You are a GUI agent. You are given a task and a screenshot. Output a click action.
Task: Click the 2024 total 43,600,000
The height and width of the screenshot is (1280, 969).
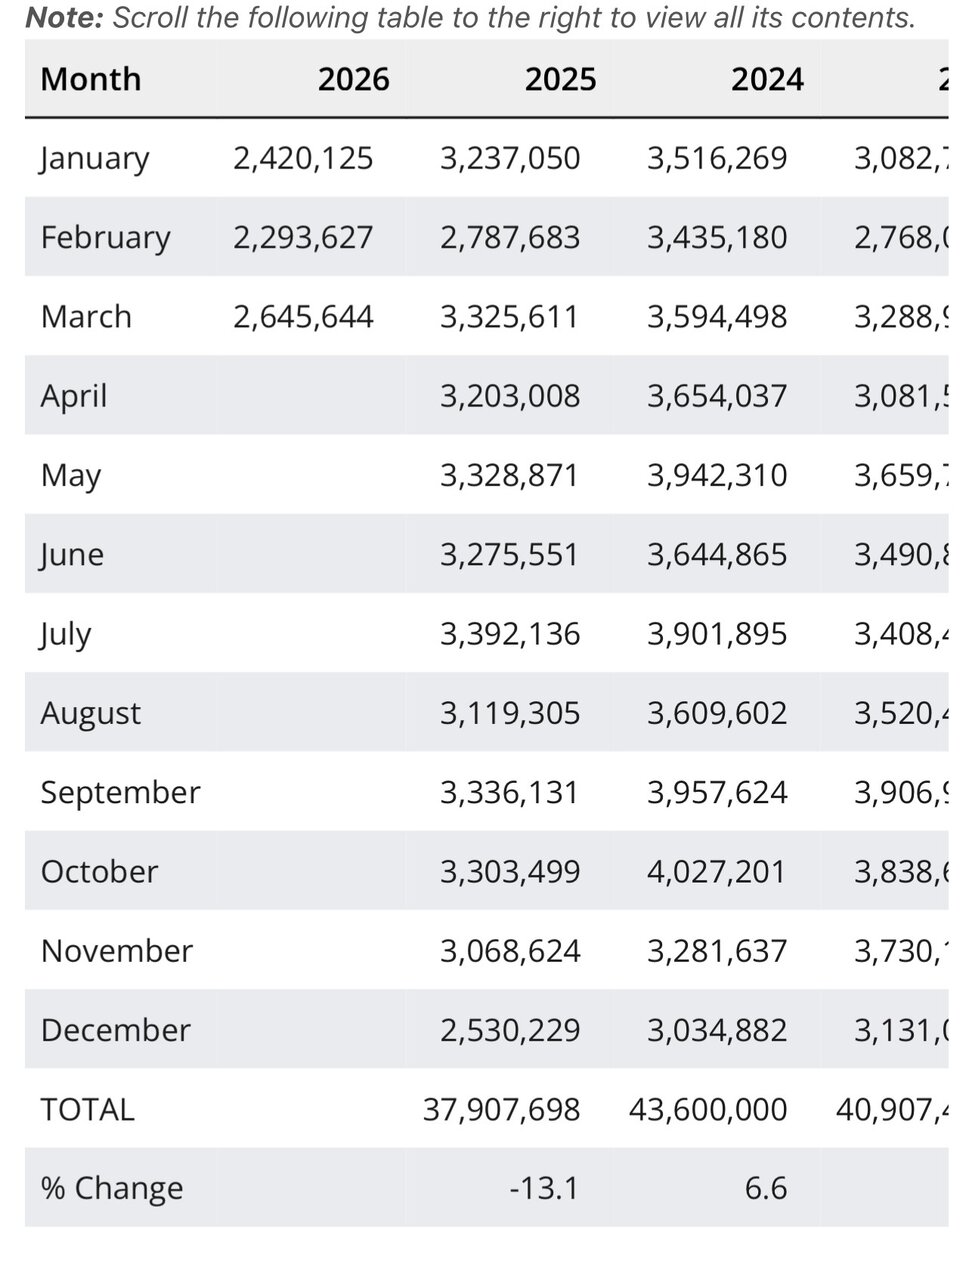pos(708,1109)
